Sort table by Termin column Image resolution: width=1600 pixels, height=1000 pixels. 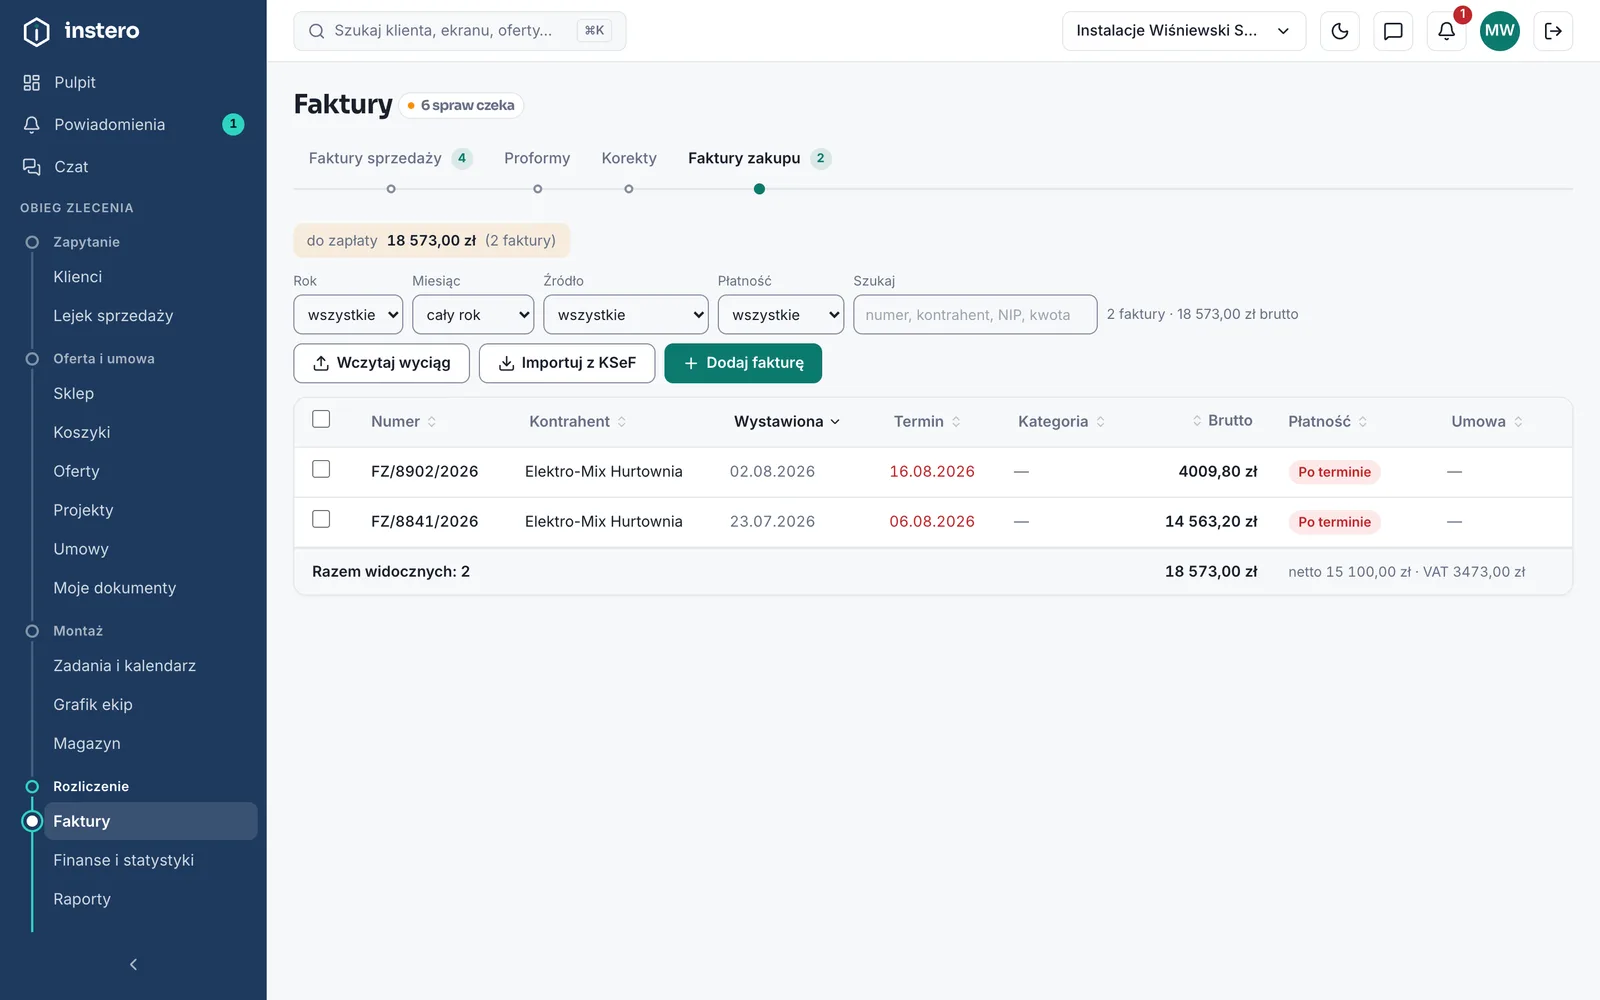[x=927, y=421]
